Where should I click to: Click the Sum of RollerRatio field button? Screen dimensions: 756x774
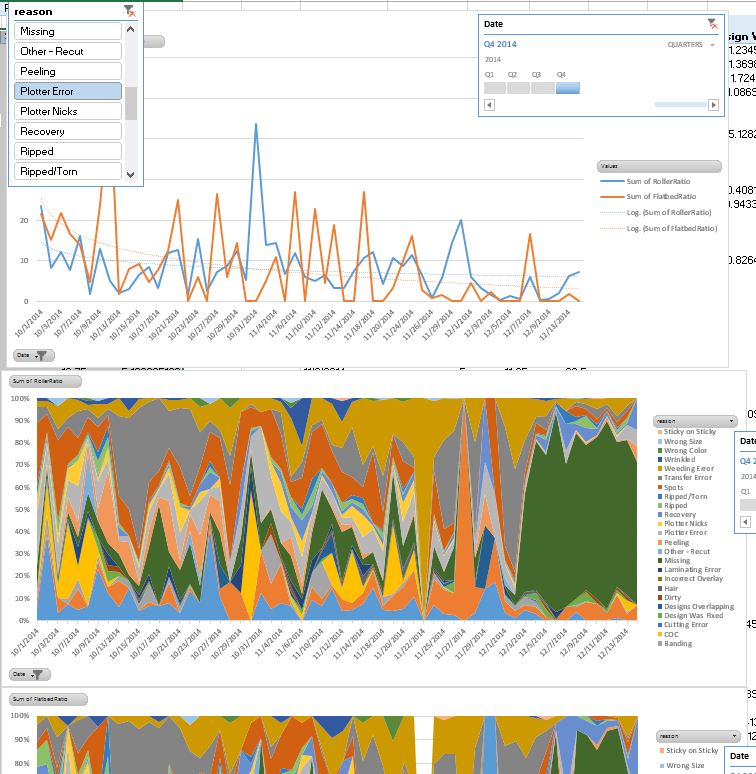44,381
